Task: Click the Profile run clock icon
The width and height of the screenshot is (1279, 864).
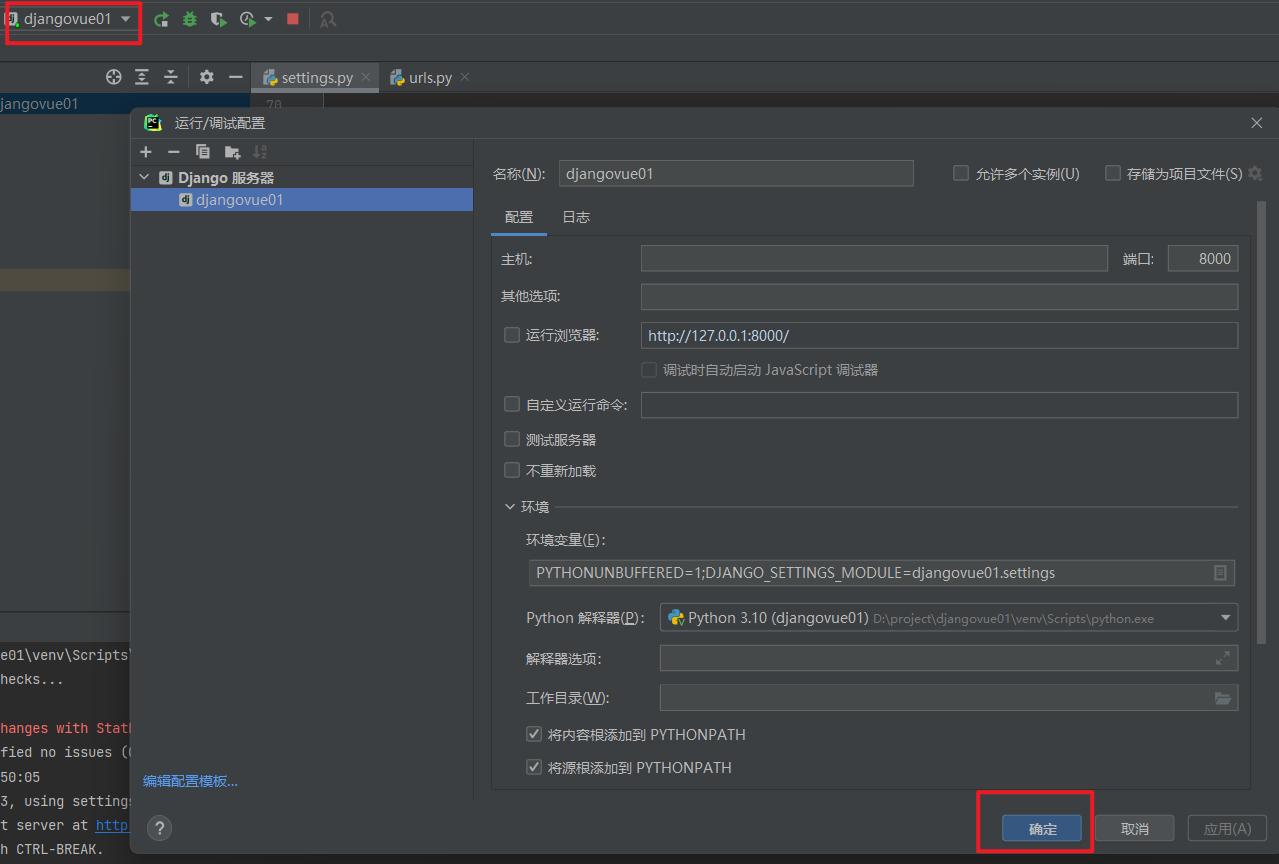Action: (248, 19)
